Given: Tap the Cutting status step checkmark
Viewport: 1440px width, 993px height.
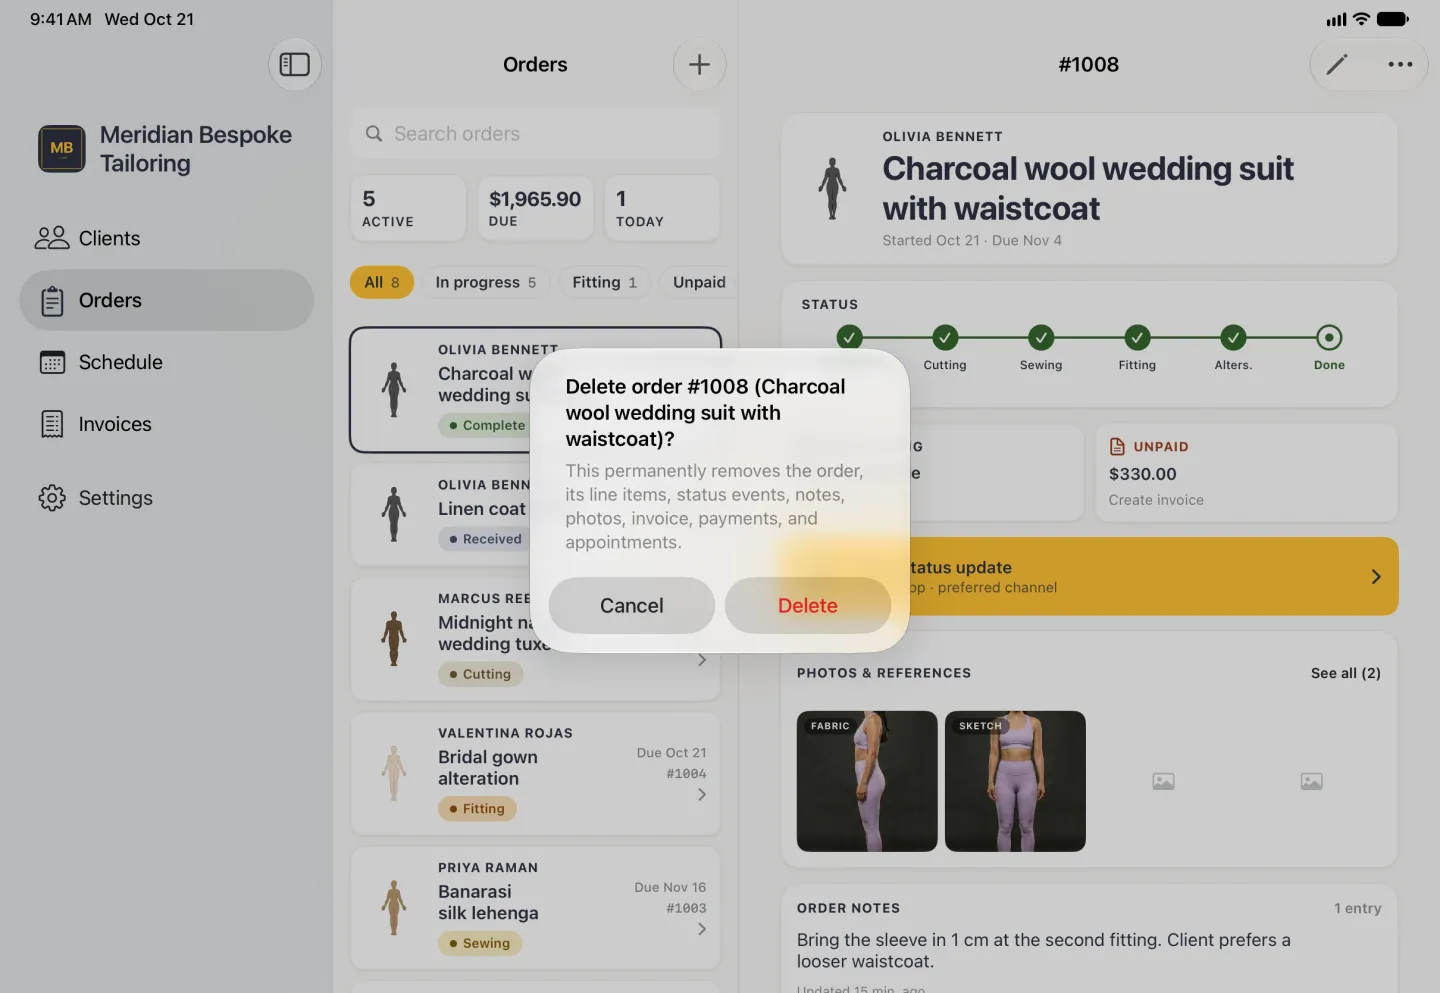Looking at the screenshot, I should pyautogui.click(x=945, y=338).
